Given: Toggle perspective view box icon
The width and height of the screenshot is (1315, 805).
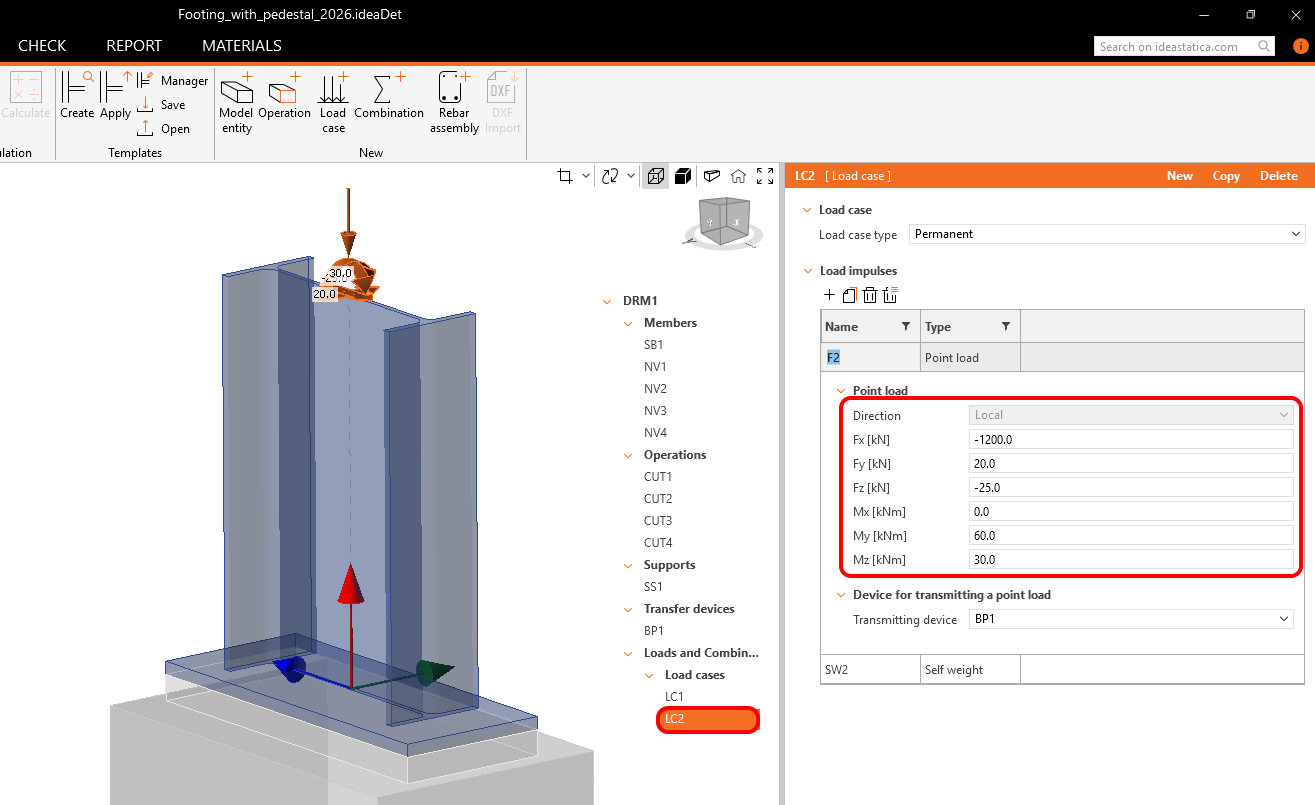Looking at the screenshot, I should [711, 177].
